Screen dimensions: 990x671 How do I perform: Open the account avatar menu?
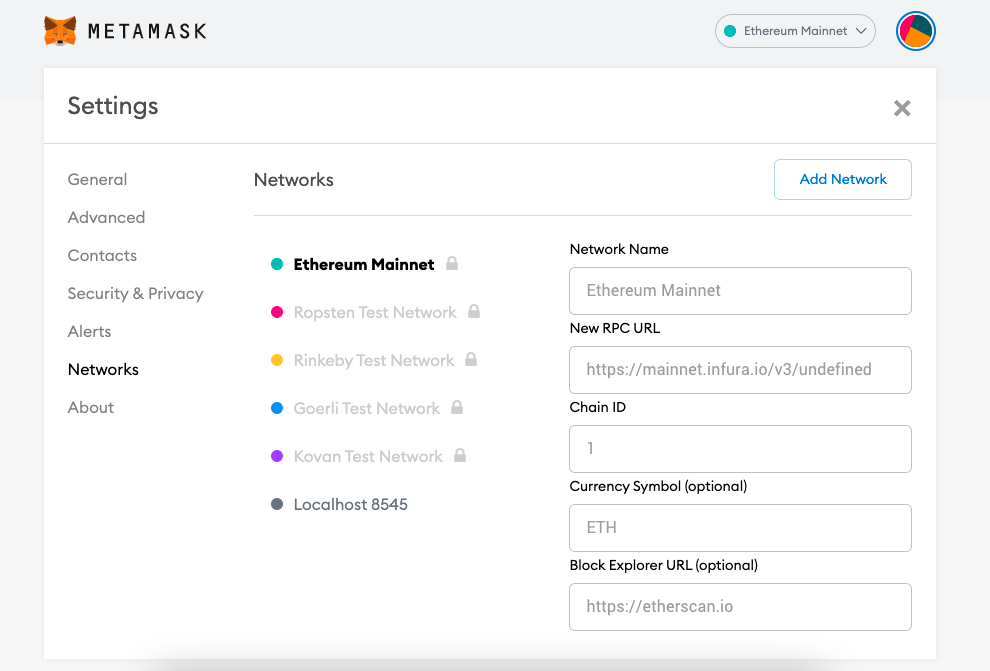tap(915, 31)
